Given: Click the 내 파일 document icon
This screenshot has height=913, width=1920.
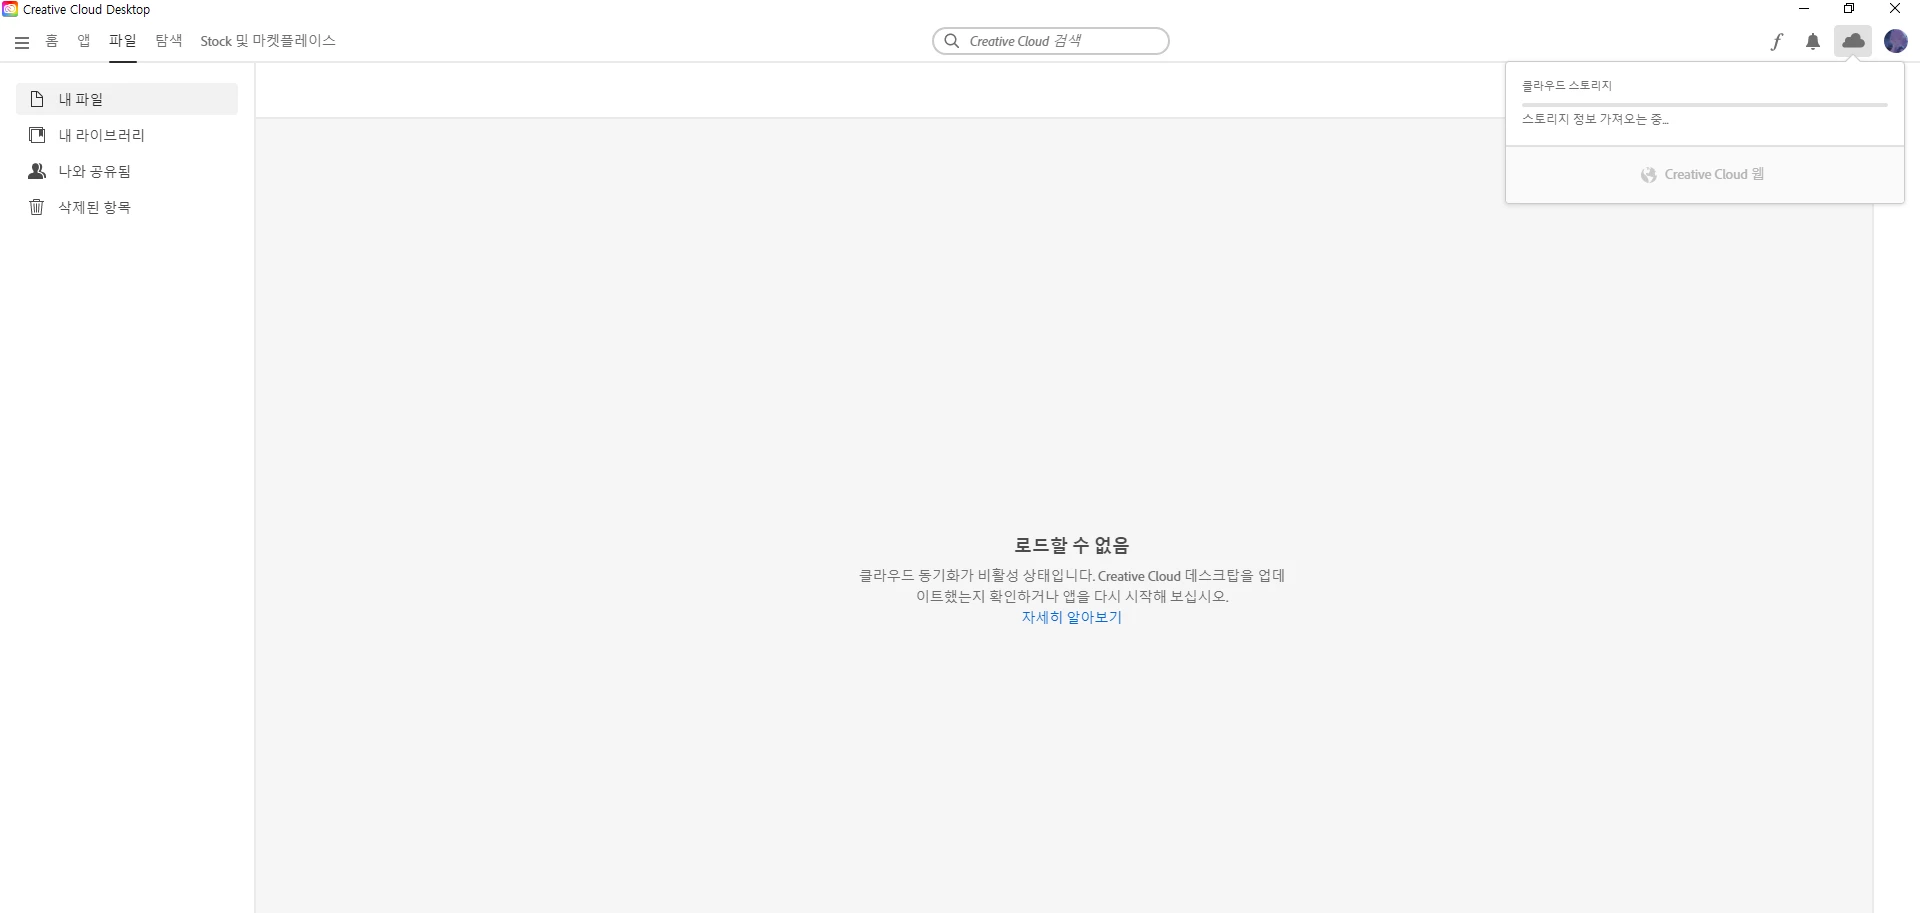Looking at the screenshot, I should pos(37,99).
